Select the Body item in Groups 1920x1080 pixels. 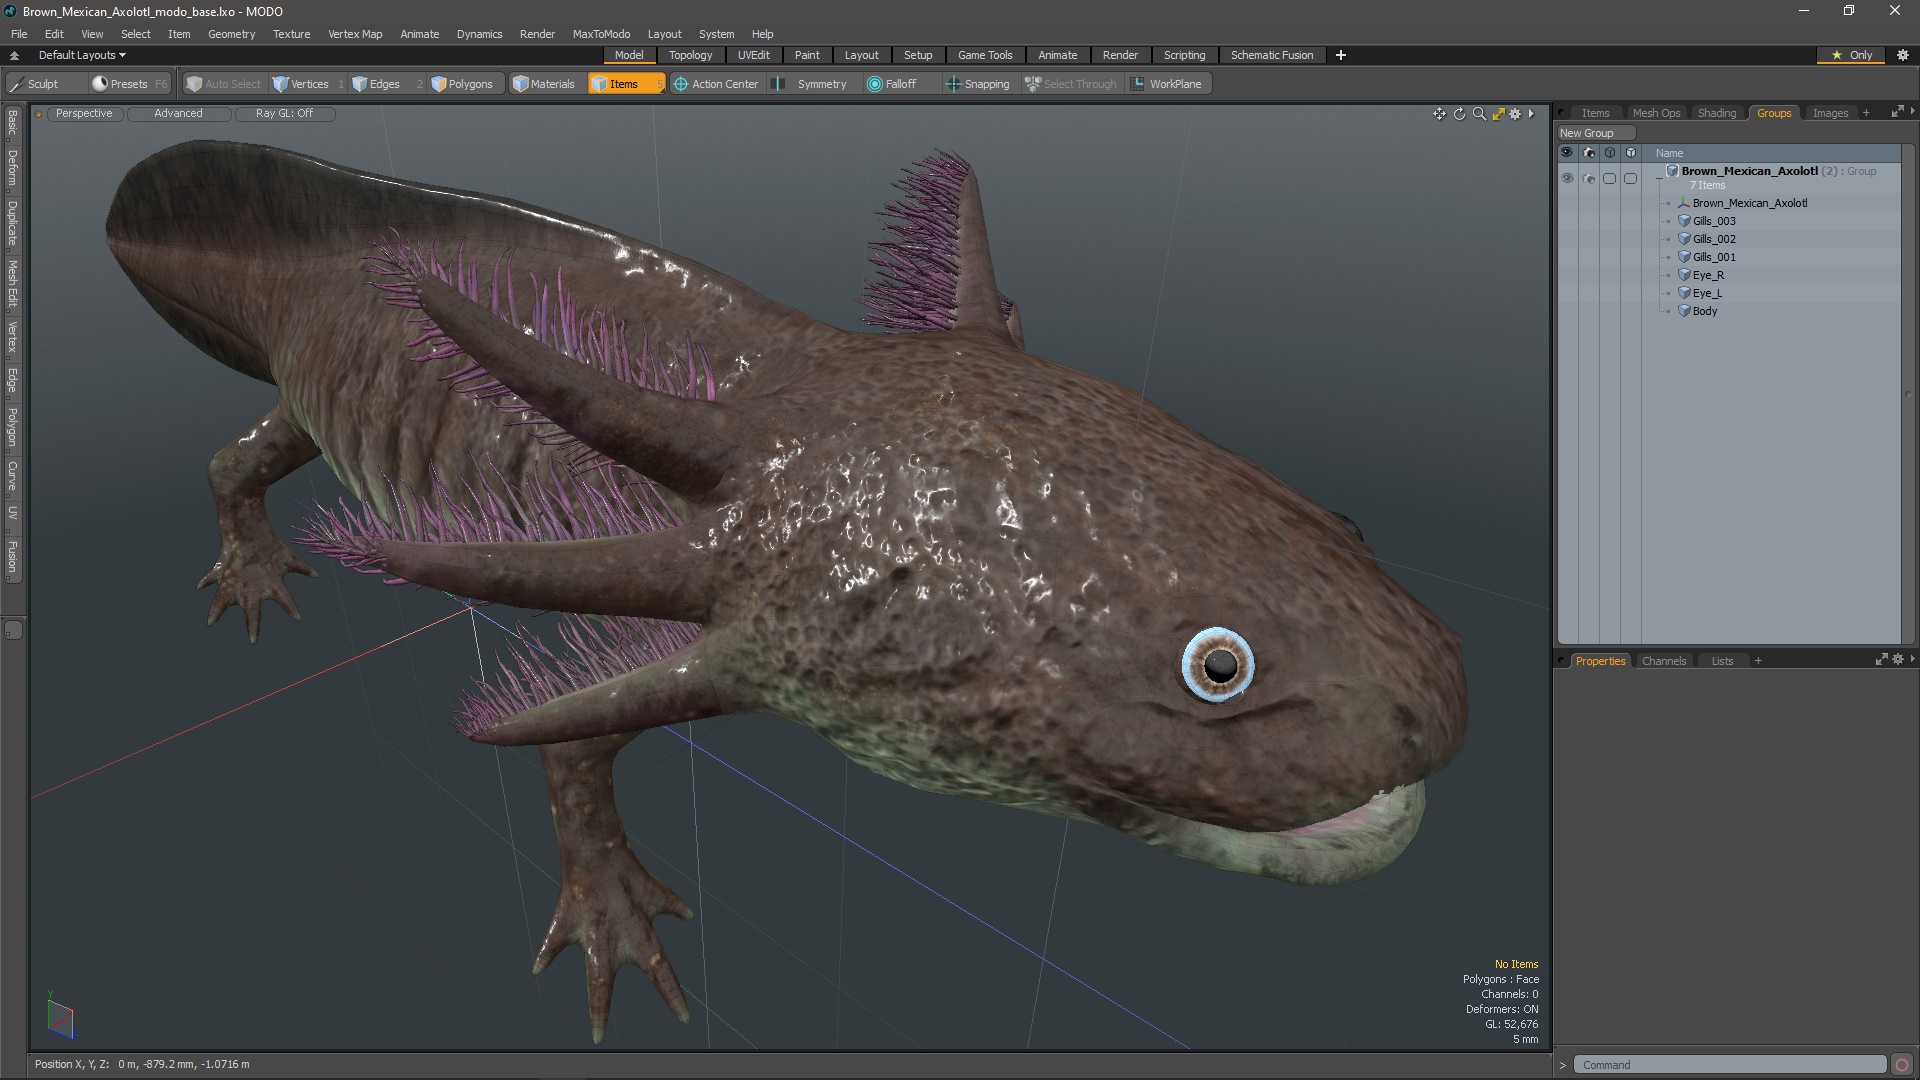click(1705, 311)
